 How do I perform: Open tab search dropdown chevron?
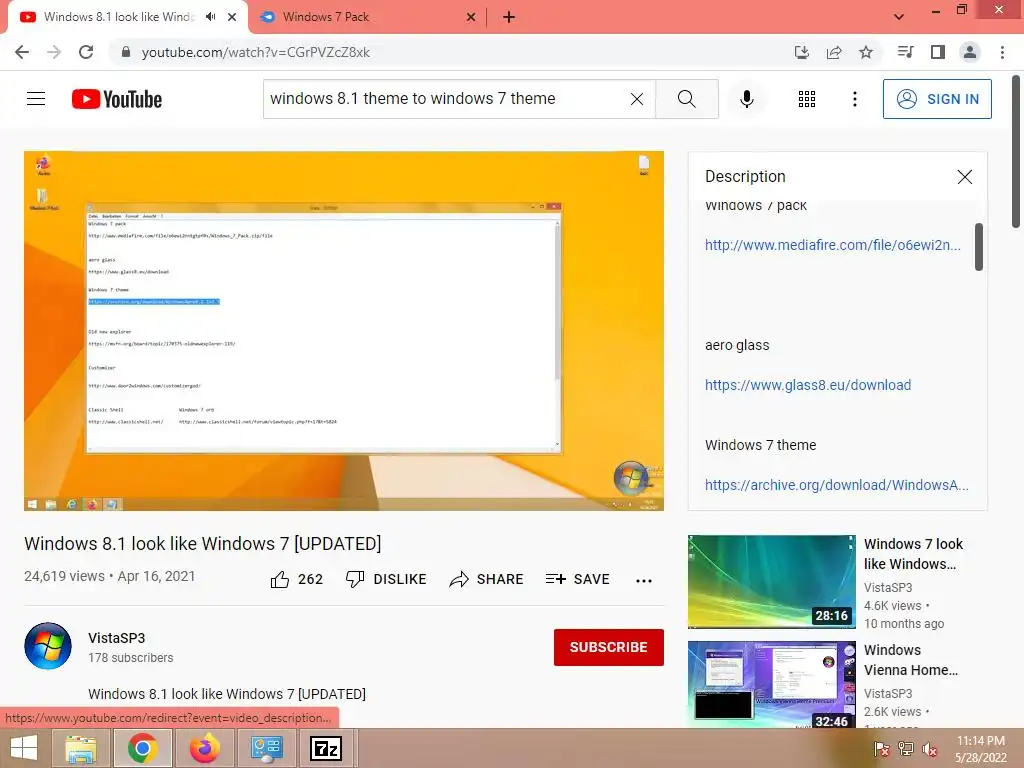[x=899, y=17]
